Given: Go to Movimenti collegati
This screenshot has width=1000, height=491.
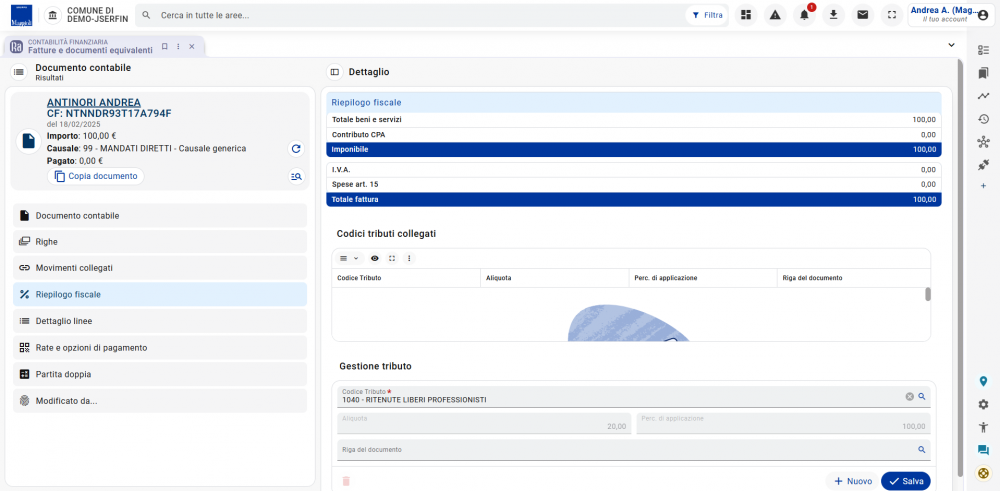Looking at the screenshot, I should pyautogui.click(x=159, y=268).
